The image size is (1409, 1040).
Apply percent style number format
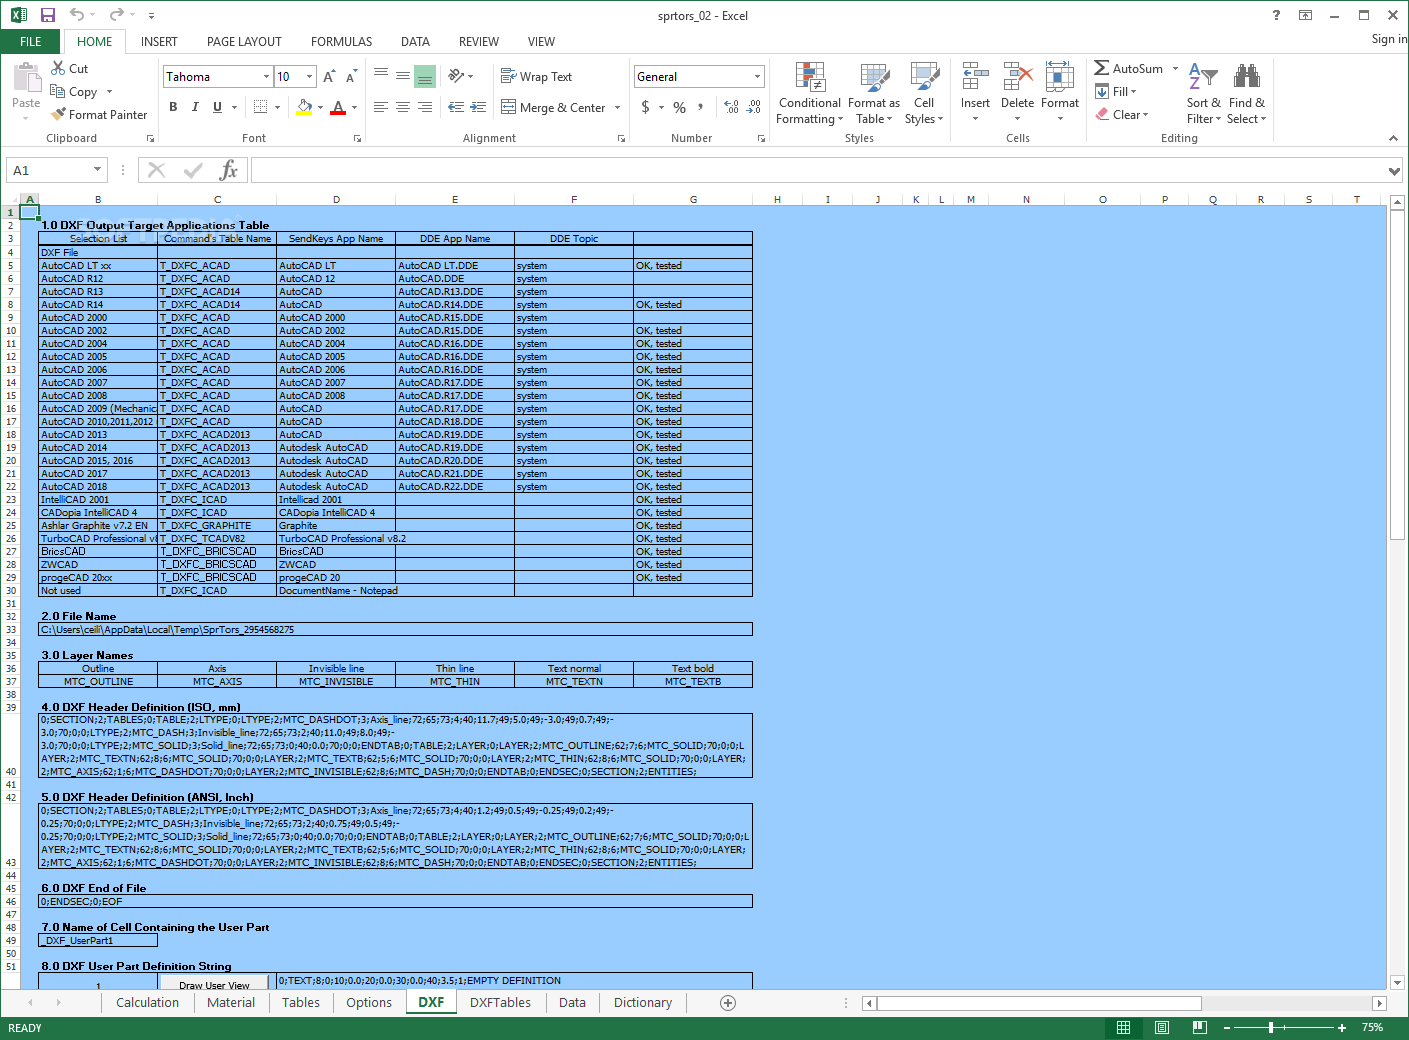point(679,107)
